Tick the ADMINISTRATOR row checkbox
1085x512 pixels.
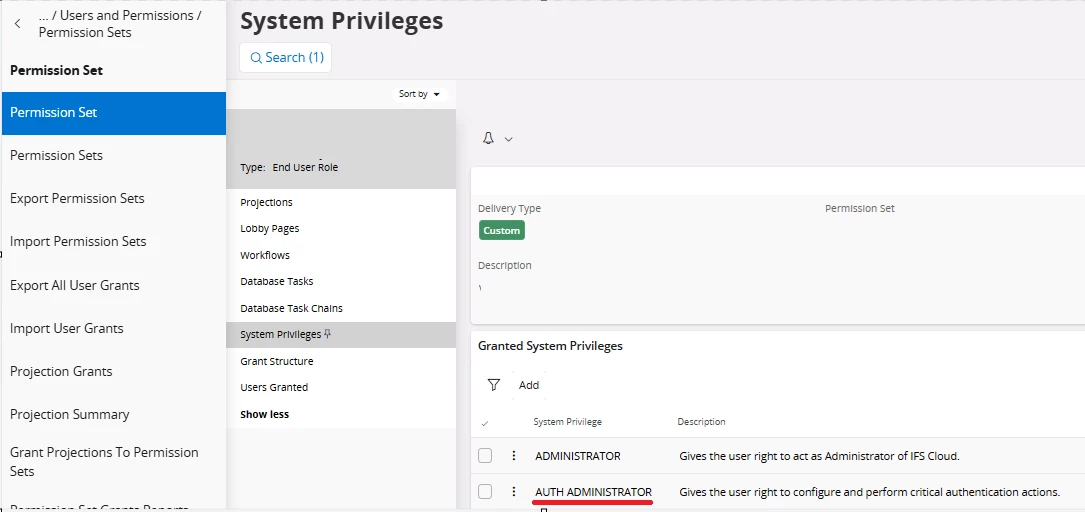point(485,456)
